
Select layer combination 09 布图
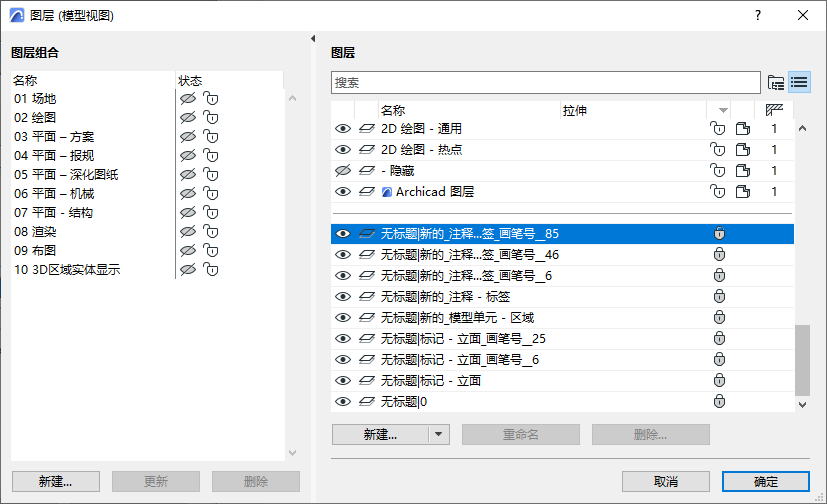(x=35, y=250)
